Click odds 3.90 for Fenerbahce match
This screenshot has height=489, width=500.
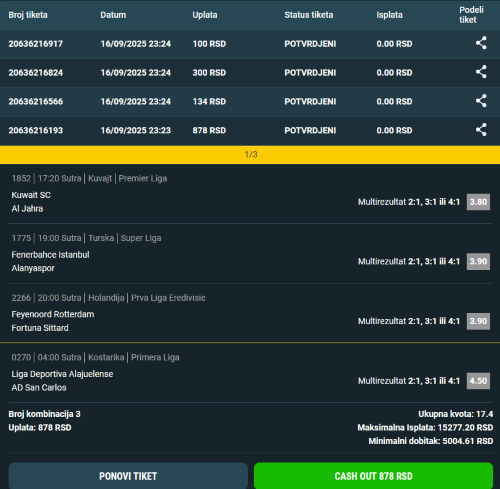click(x=478, y=262)
